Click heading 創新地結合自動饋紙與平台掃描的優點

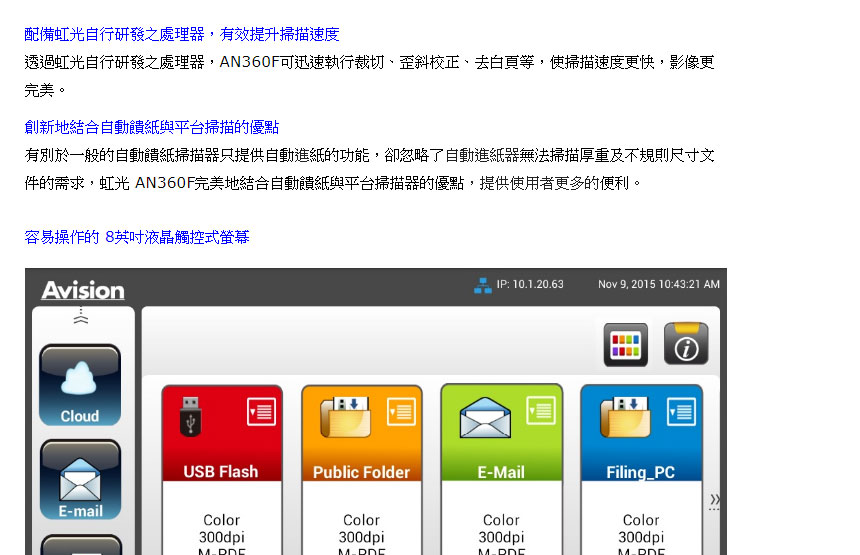152,128
